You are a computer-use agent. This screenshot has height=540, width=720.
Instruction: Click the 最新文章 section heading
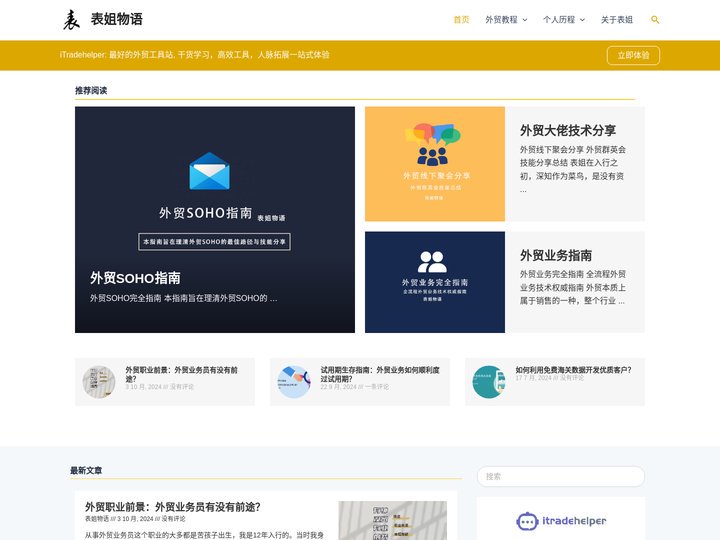pyautogui.click(x=86, y=470)
